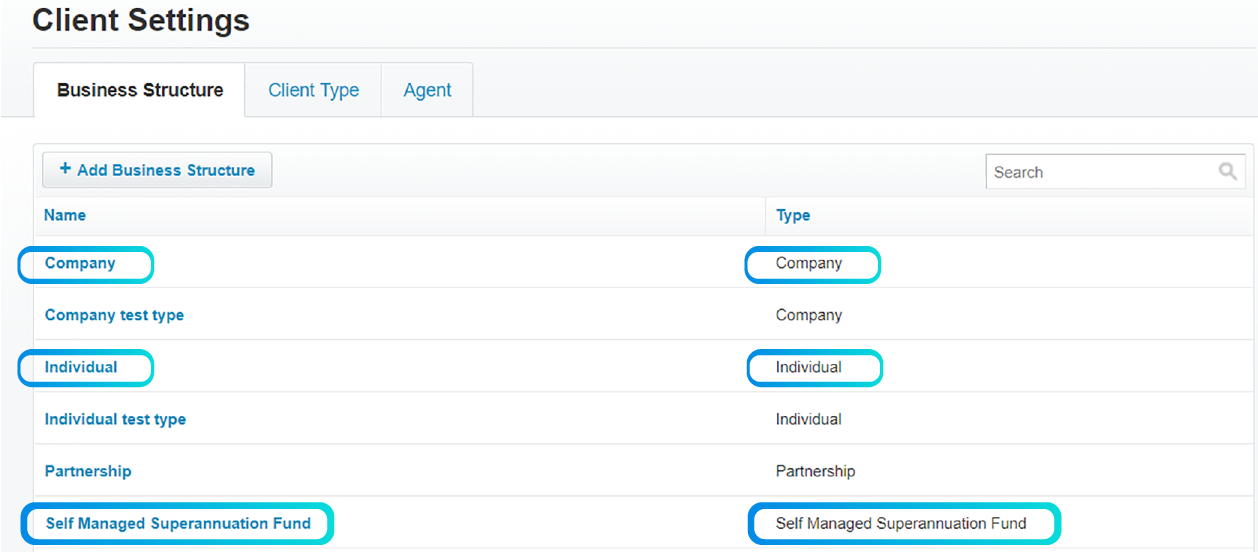Switch to the Client Type tab

click(313, 90)
